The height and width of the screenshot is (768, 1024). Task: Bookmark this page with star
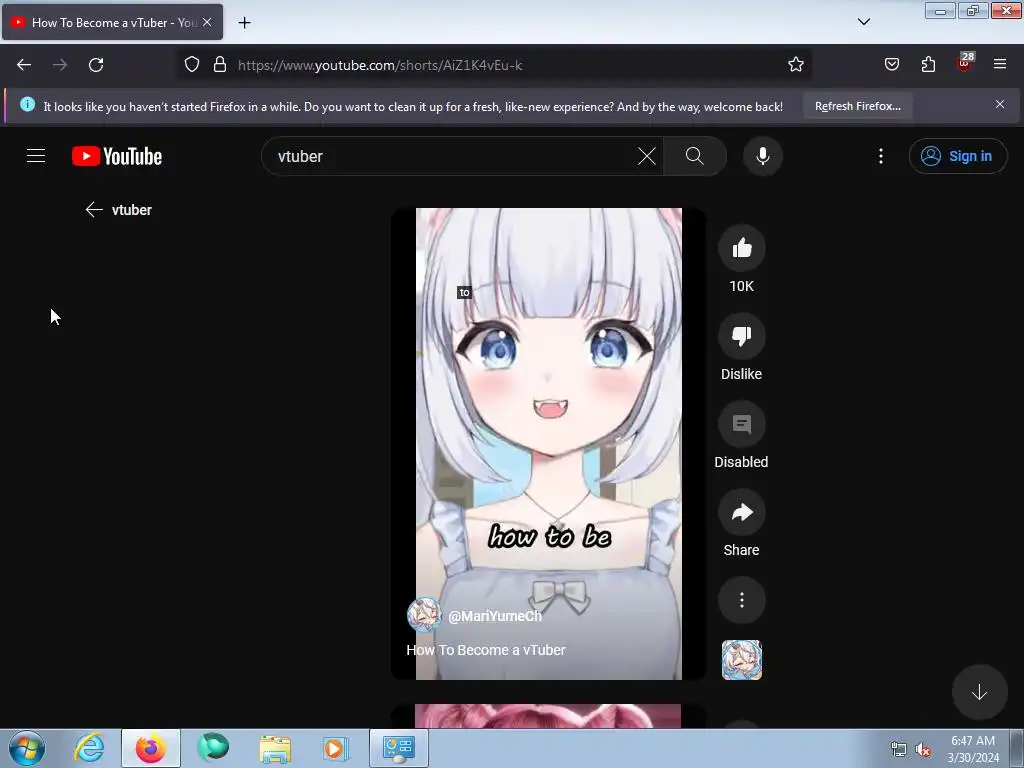(x=795, y=65)
